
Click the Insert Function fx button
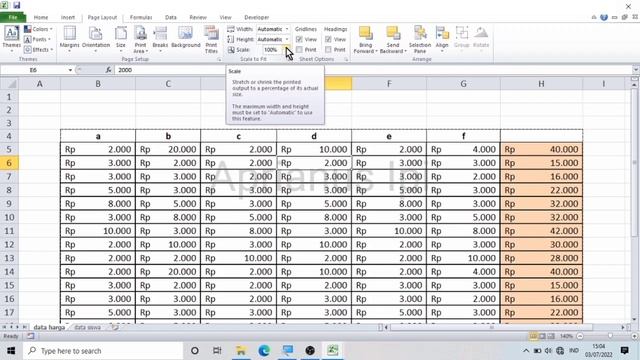(108, 70)
